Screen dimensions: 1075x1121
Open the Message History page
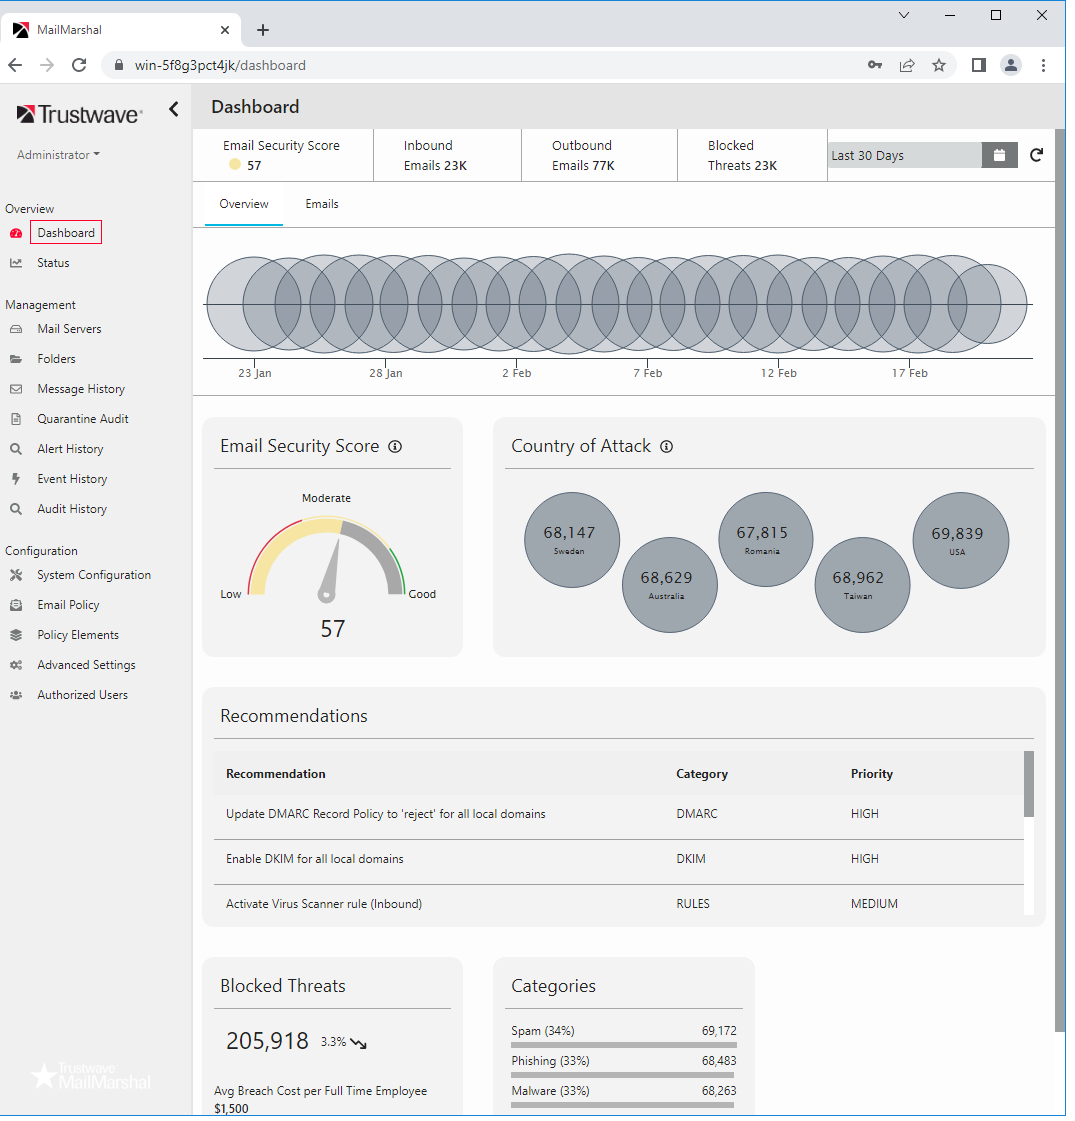pyautogui.click(x=81, y=389)
